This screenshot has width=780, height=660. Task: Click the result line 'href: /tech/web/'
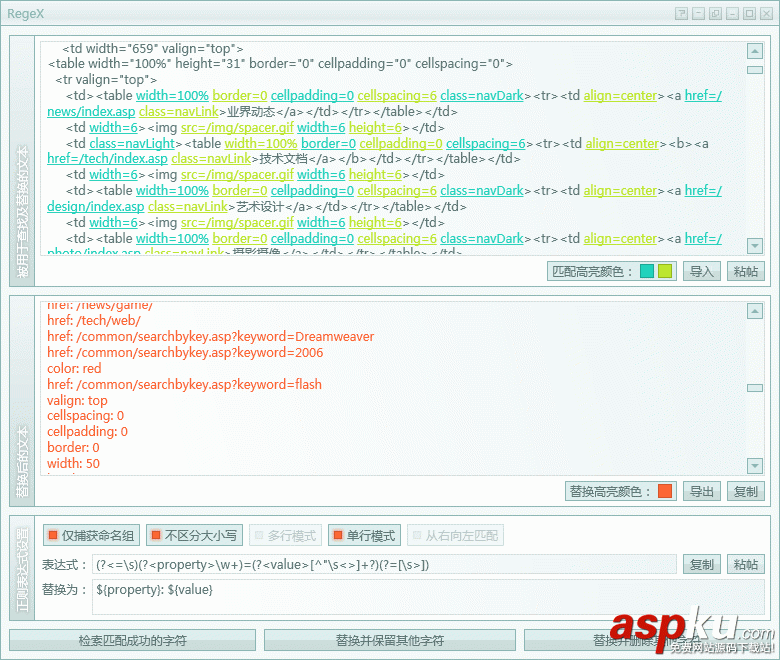tap(94, 321)
